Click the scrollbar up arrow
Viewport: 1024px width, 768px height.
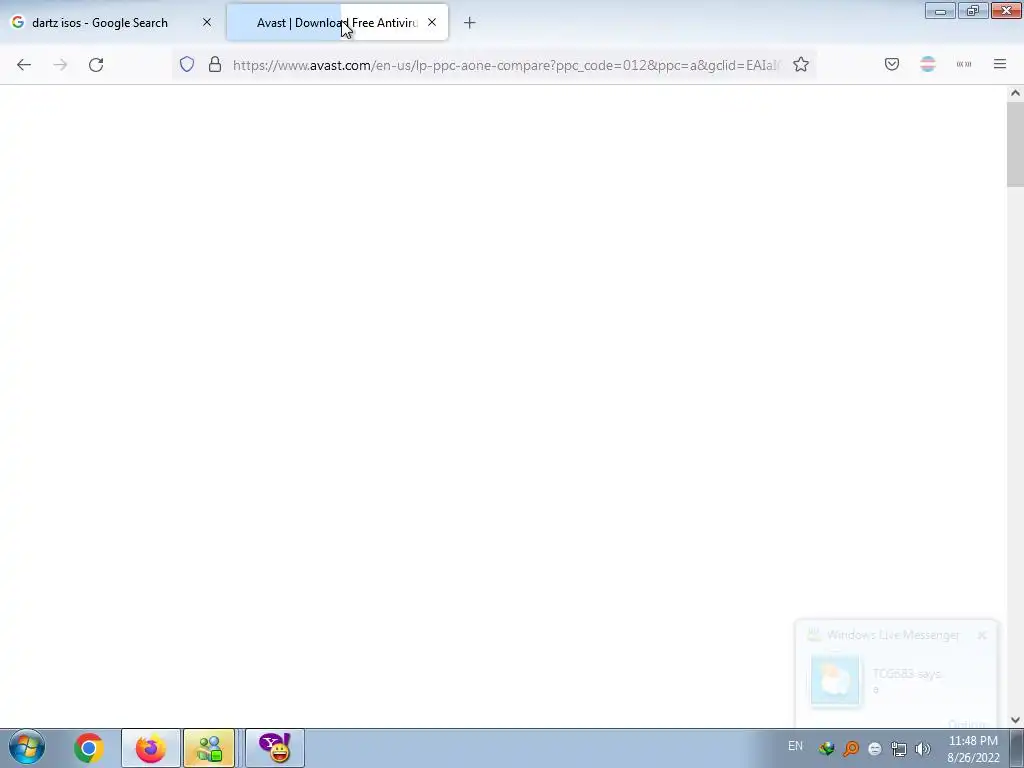[x=1015, y=93]
